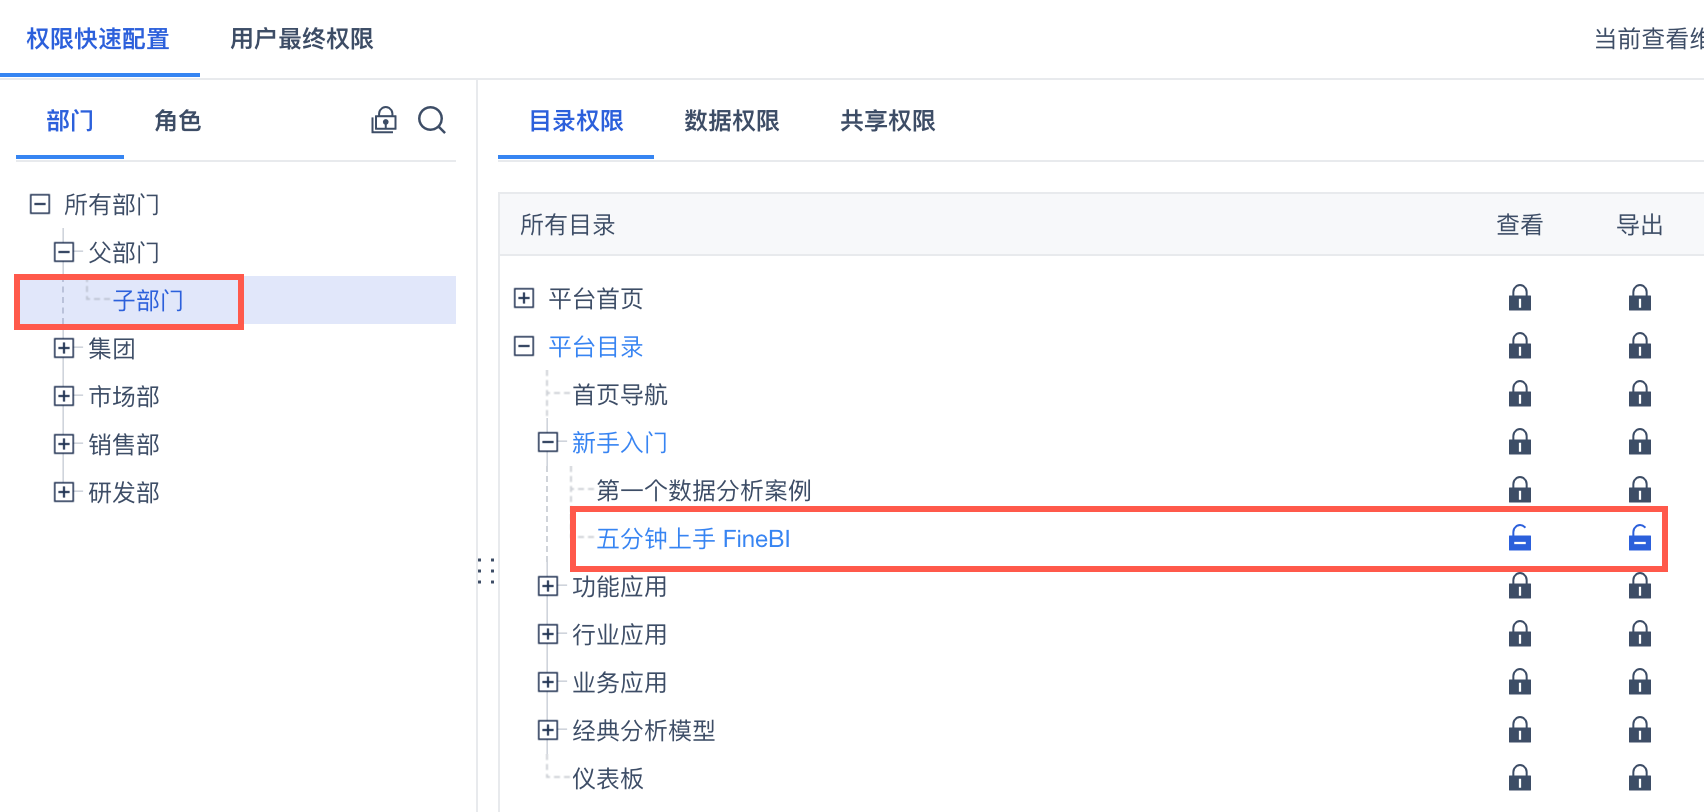
Task: Toggle view lock for 功能应用
Action: 1519,586
